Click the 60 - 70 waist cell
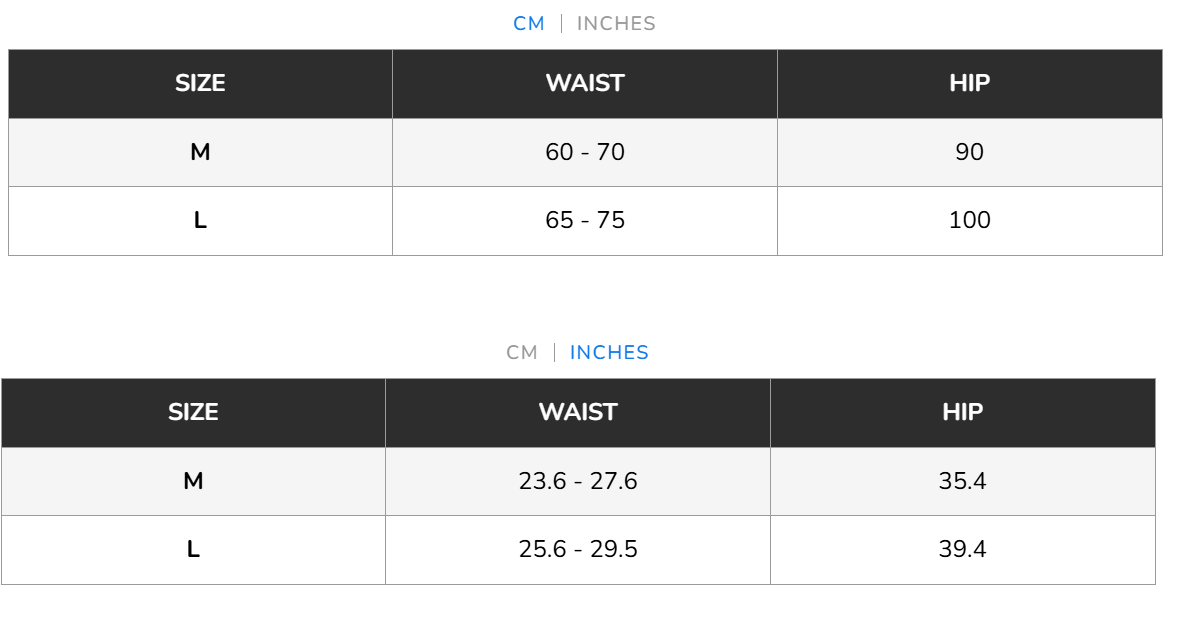This screenshot has height=619, width=1180. pyautogui.click(x=585, y=152)
